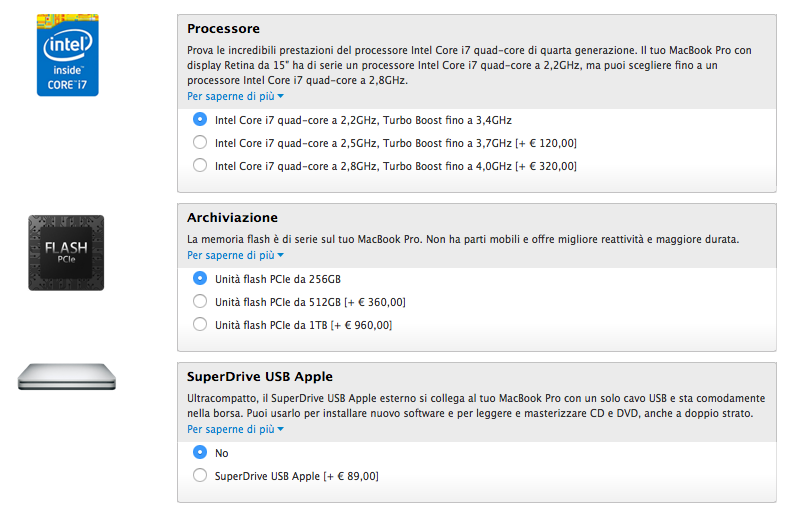Choose the 512GB PCIe flash storage
The width and height of the screenshot is (785, 508).
point(200,302)
